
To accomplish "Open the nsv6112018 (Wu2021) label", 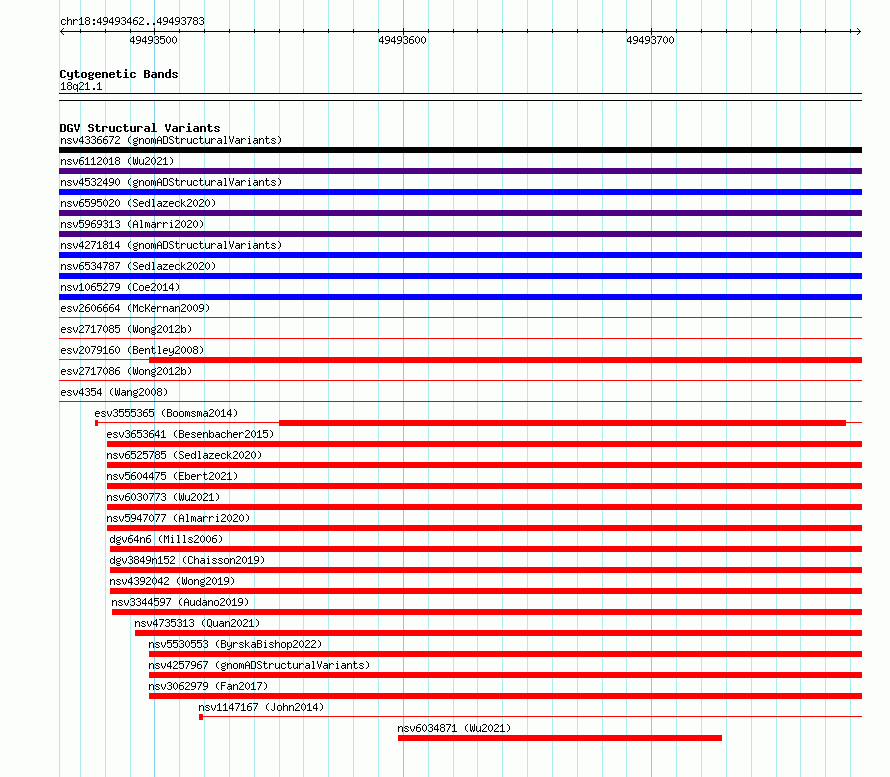I will [x=117, y=161].
